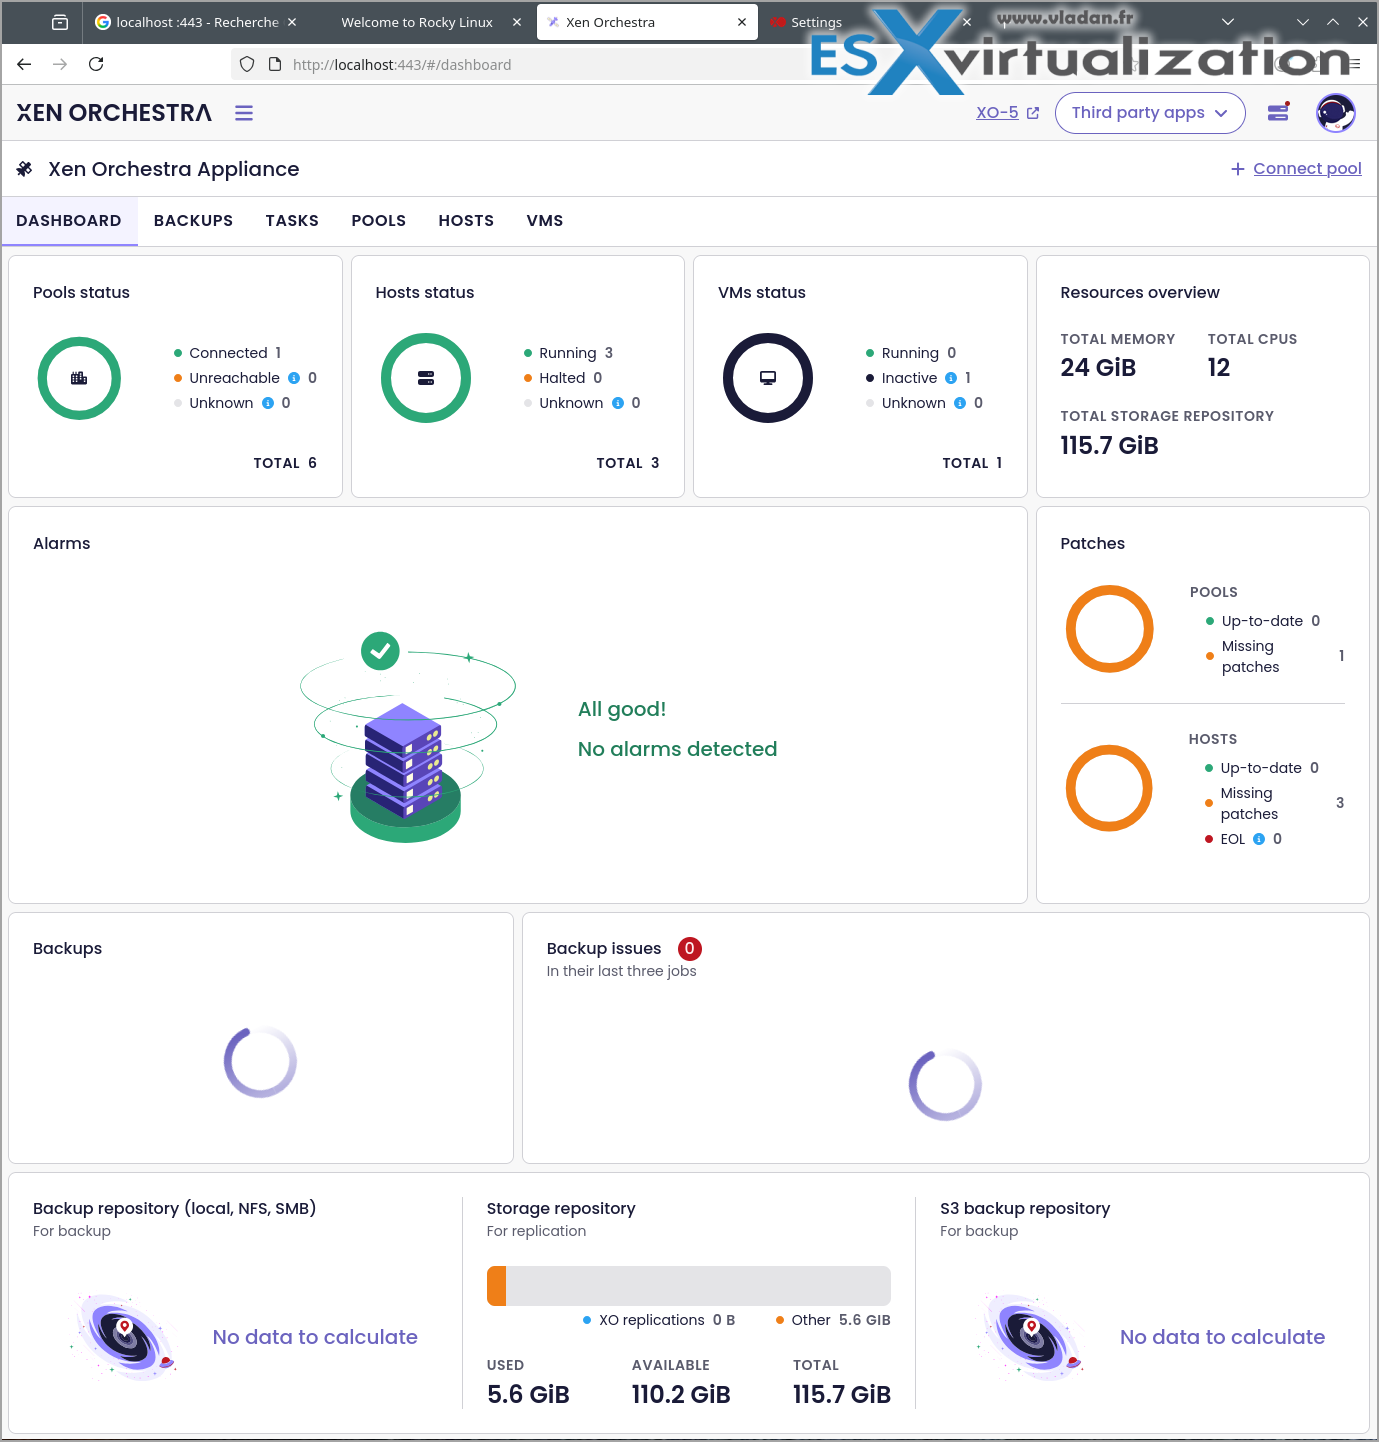Expand the Third party apps dropdown
The height and width of the screenshot is (1442, 1379).
pyautogui.click(x=1149, y=113)
